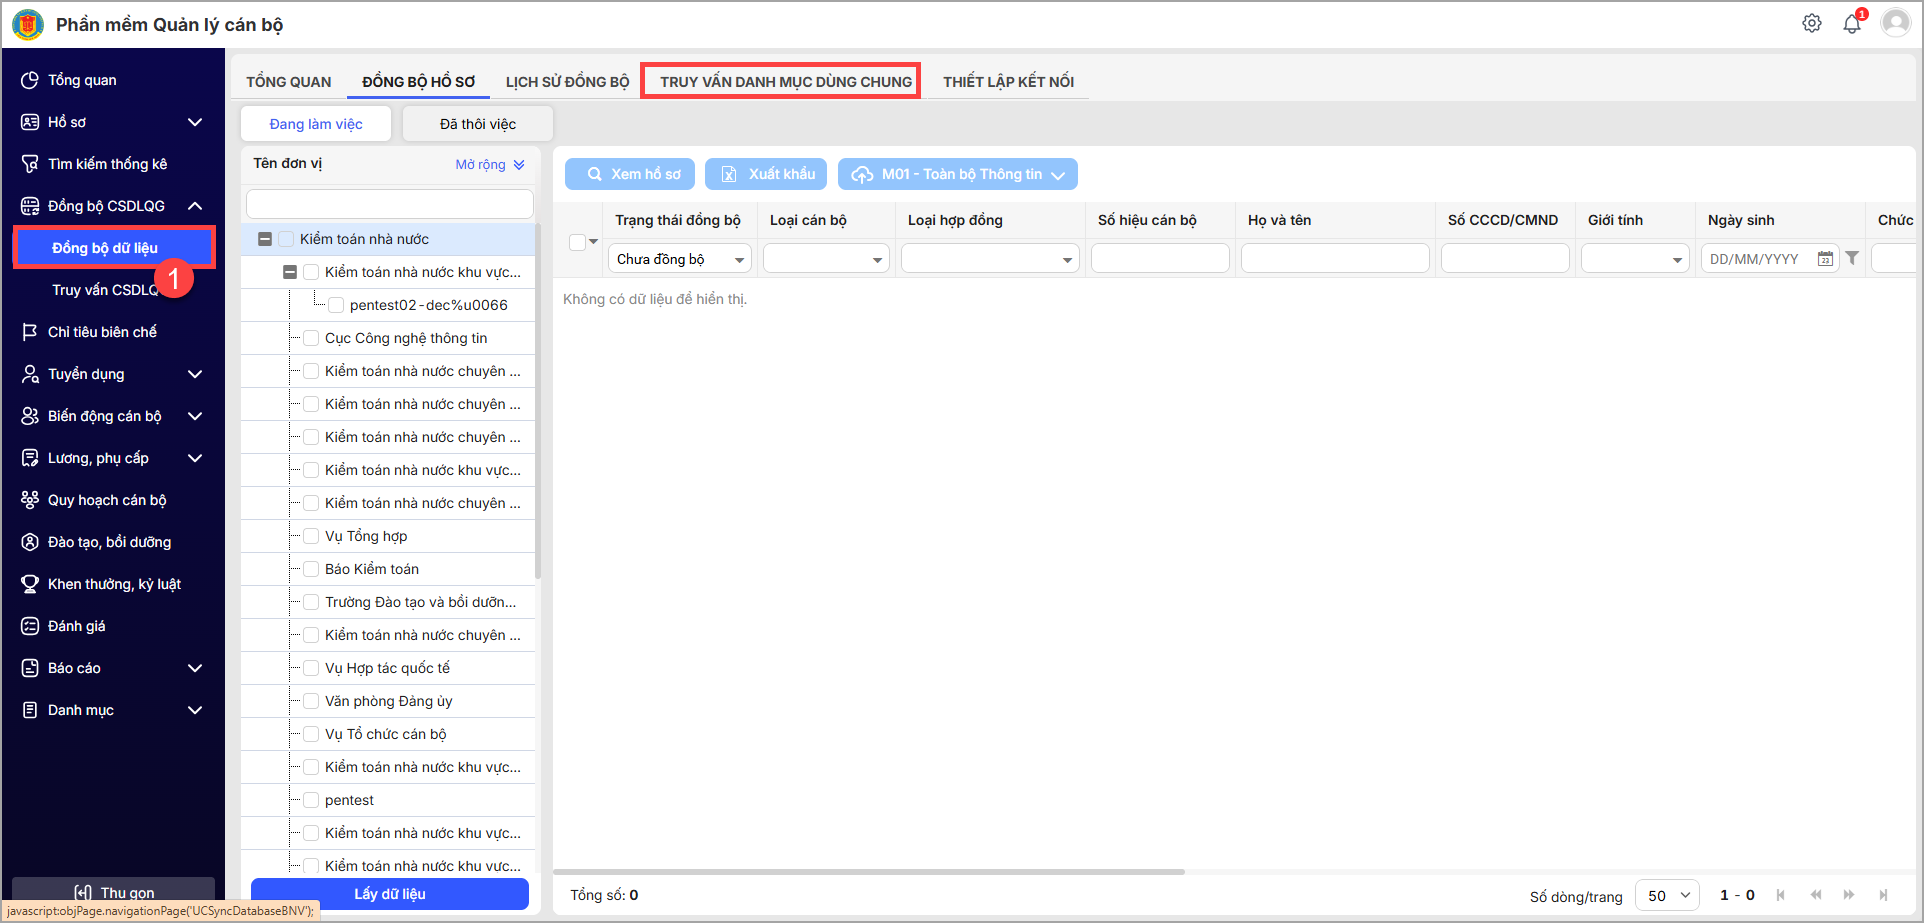Image resolution: width=1924 pixels, height=923 pixels.
Task: Switch to Lịch sử đồng bộ tab
Action: pyautogui.click(x=567, y=82)
